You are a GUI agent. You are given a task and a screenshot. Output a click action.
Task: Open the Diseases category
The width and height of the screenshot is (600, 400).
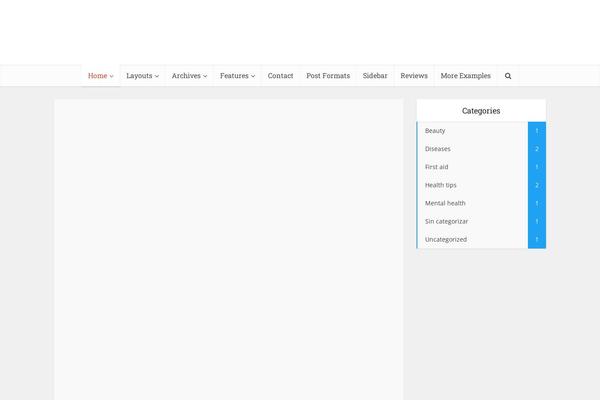click(438, 149)
